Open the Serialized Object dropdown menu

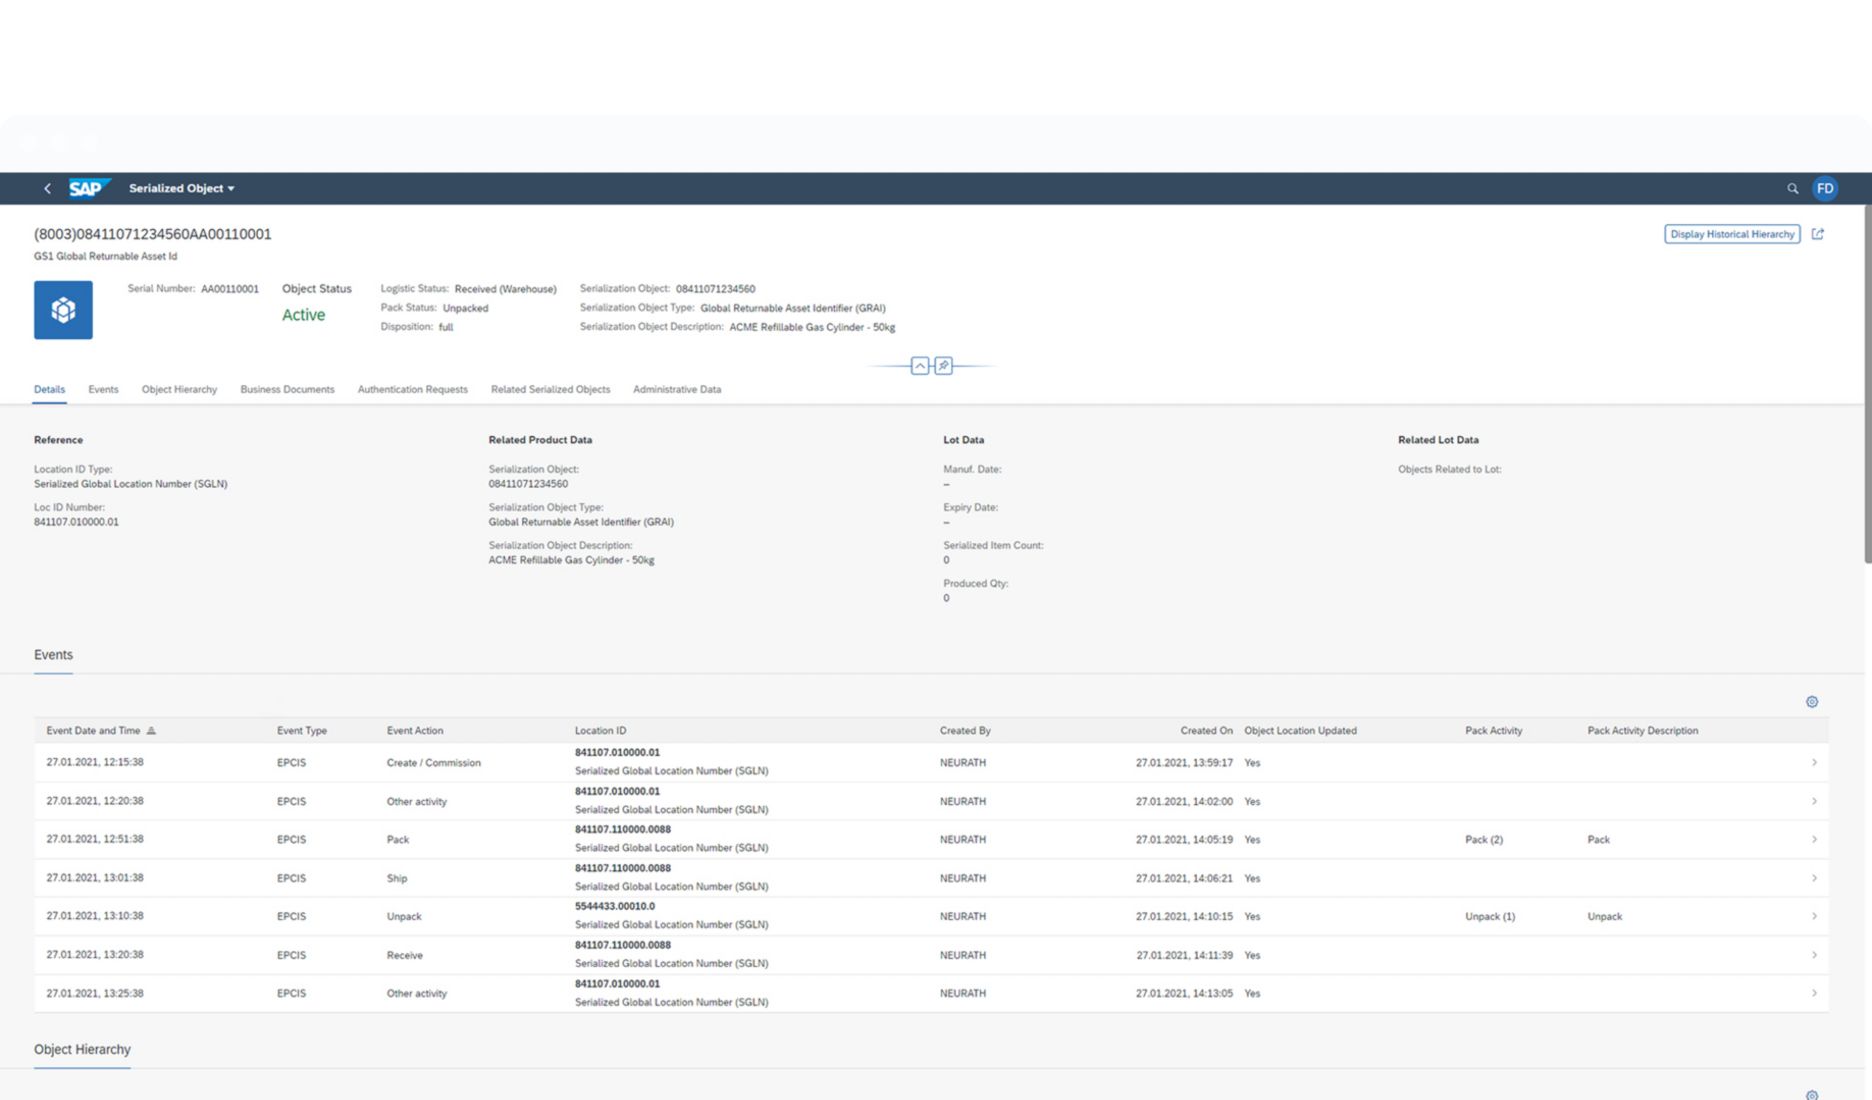[x=181, y=188]
